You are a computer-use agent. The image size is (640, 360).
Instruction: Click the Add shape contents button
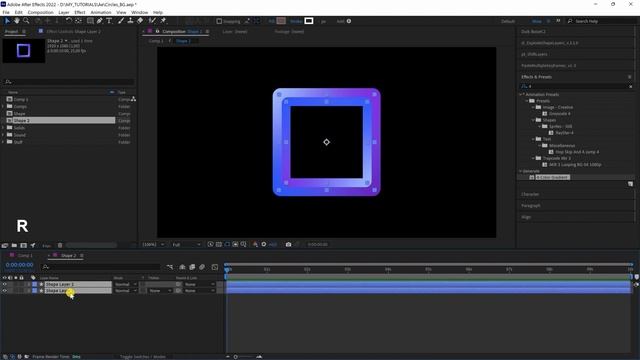349,21
